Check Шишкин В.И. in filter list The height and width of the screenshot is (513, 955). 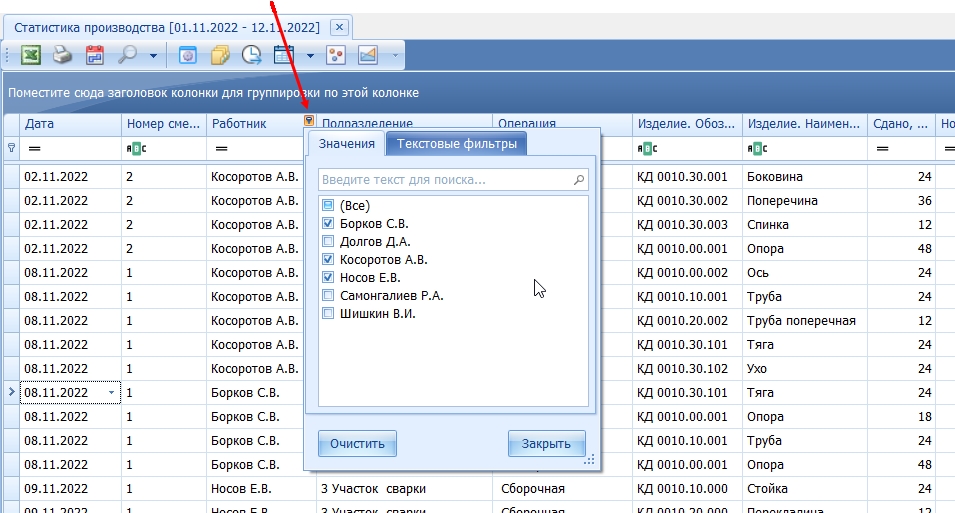point(328,313)
